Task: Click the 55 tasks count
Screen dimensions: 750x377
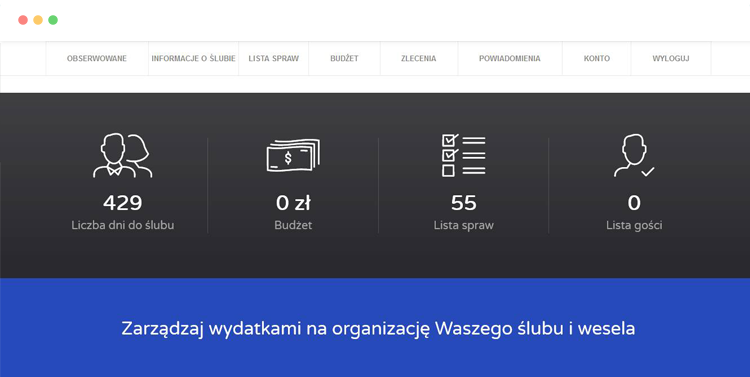Action: (x=463, y=203)
